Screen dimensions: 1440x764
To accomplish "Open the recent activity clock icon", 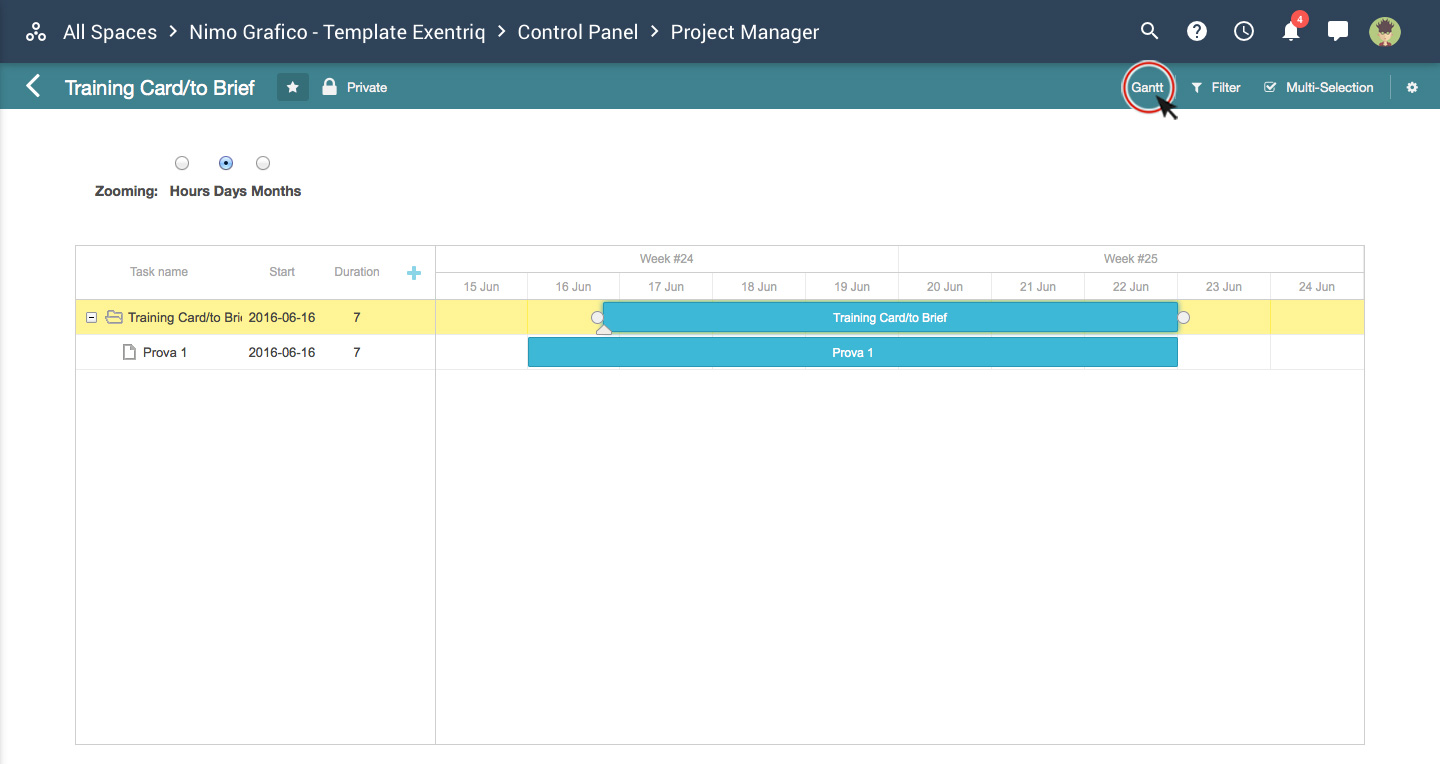I will coord(1244,31).
